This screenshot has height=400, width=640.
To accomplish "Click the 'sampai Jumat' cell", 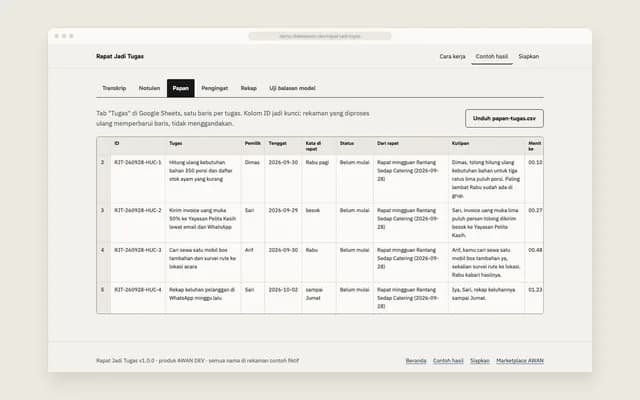I will tap(319, 298).
